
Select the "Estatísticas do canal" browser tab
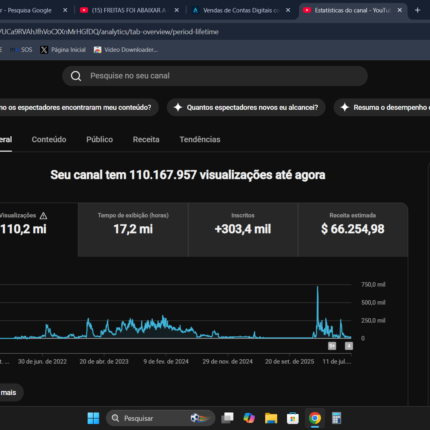point(352,10)
